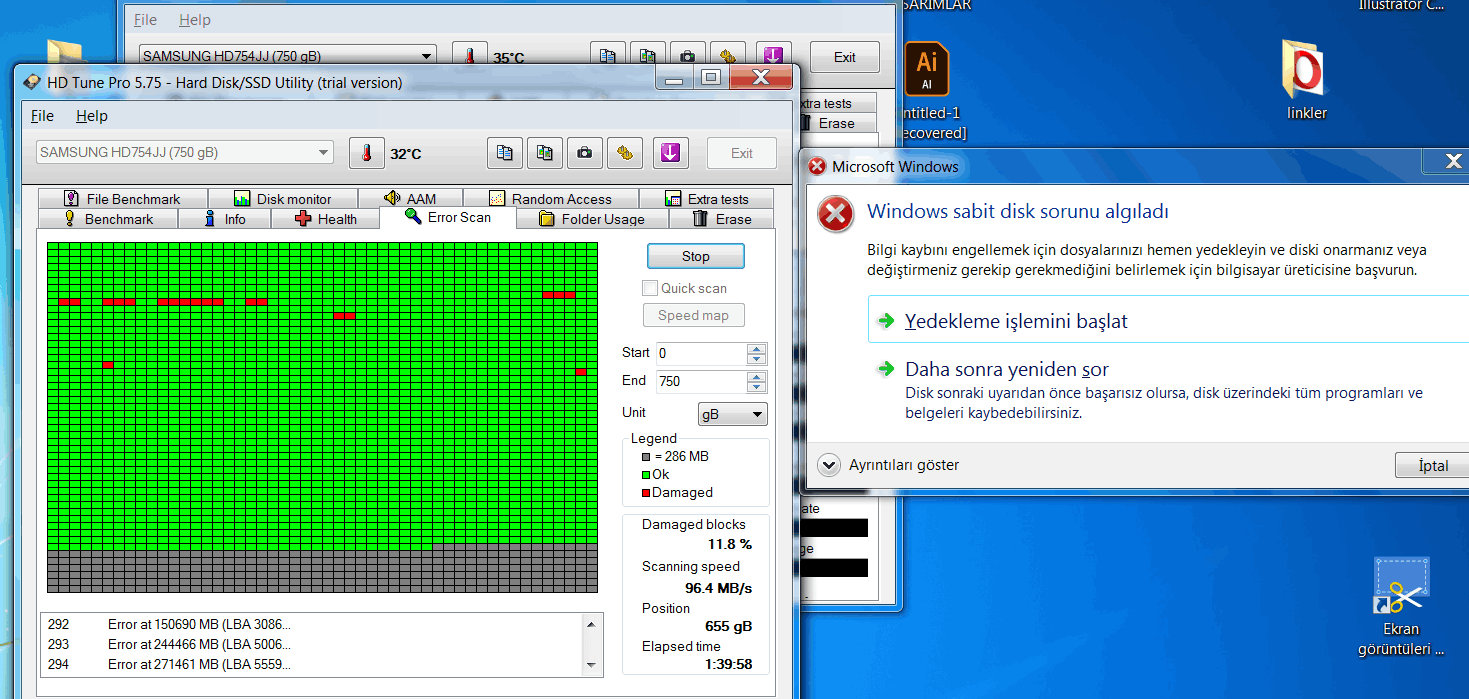Open File menu in the back HD Tune window
Screen dimensions: 1469x699
pos(145,20)
